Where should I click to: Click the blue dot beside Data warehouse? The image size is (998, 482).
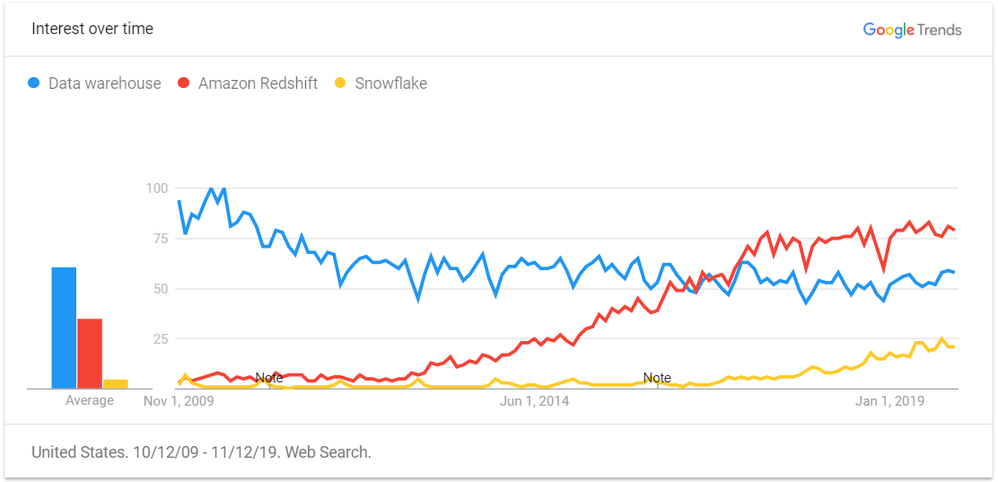pos(35,84)
